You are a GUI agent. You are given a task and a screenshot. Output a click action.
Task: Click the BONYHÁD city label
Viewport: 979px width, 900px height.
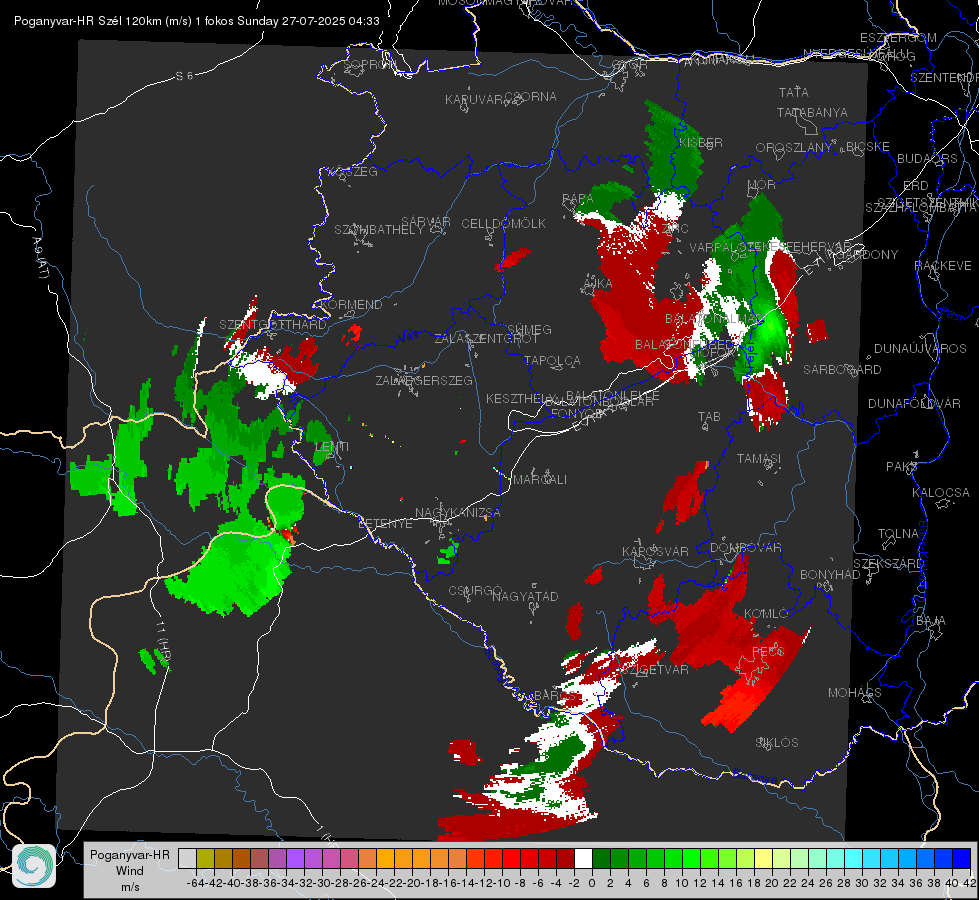(x=830, y=575)
